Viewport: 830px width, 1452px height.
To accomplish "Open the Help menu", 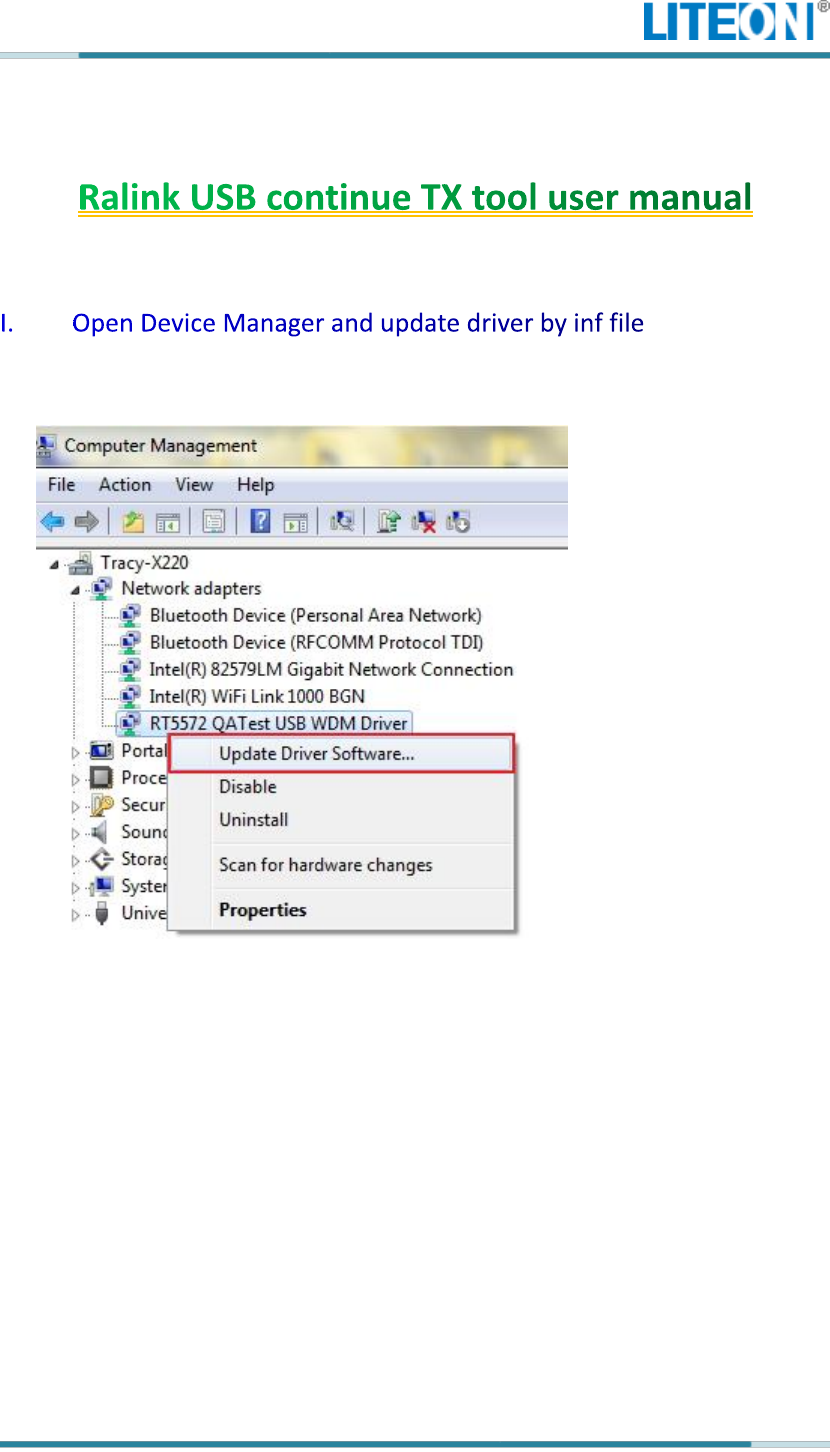I will point(255,485).
